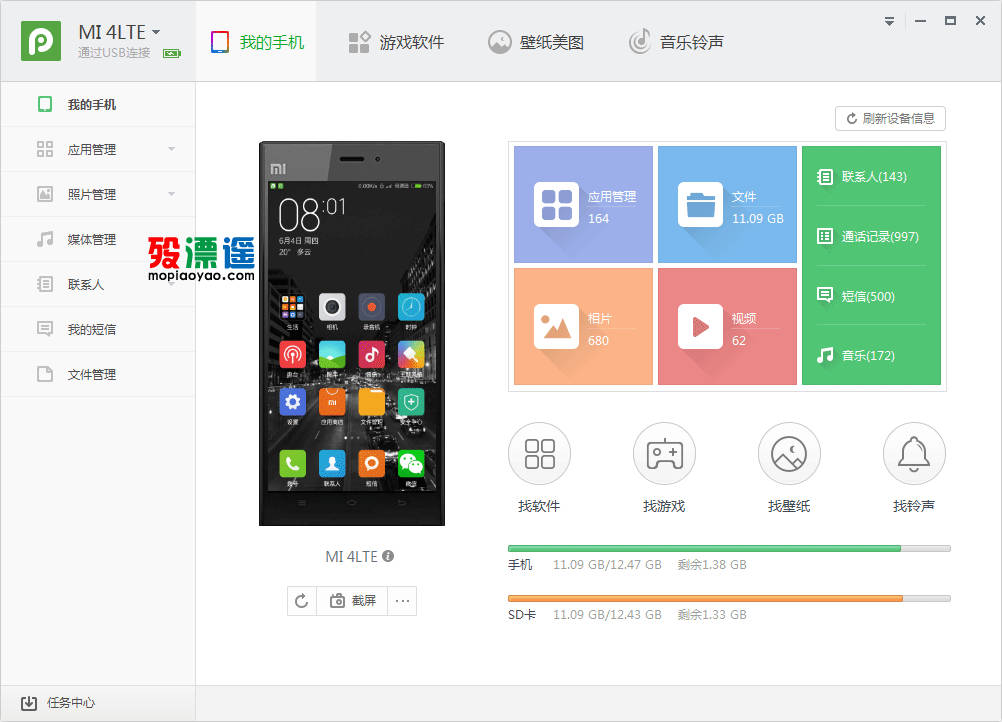Click the phone screen preview
Image resolution: width=1002 pixels, height=722 pixels.
coord(352,337)
